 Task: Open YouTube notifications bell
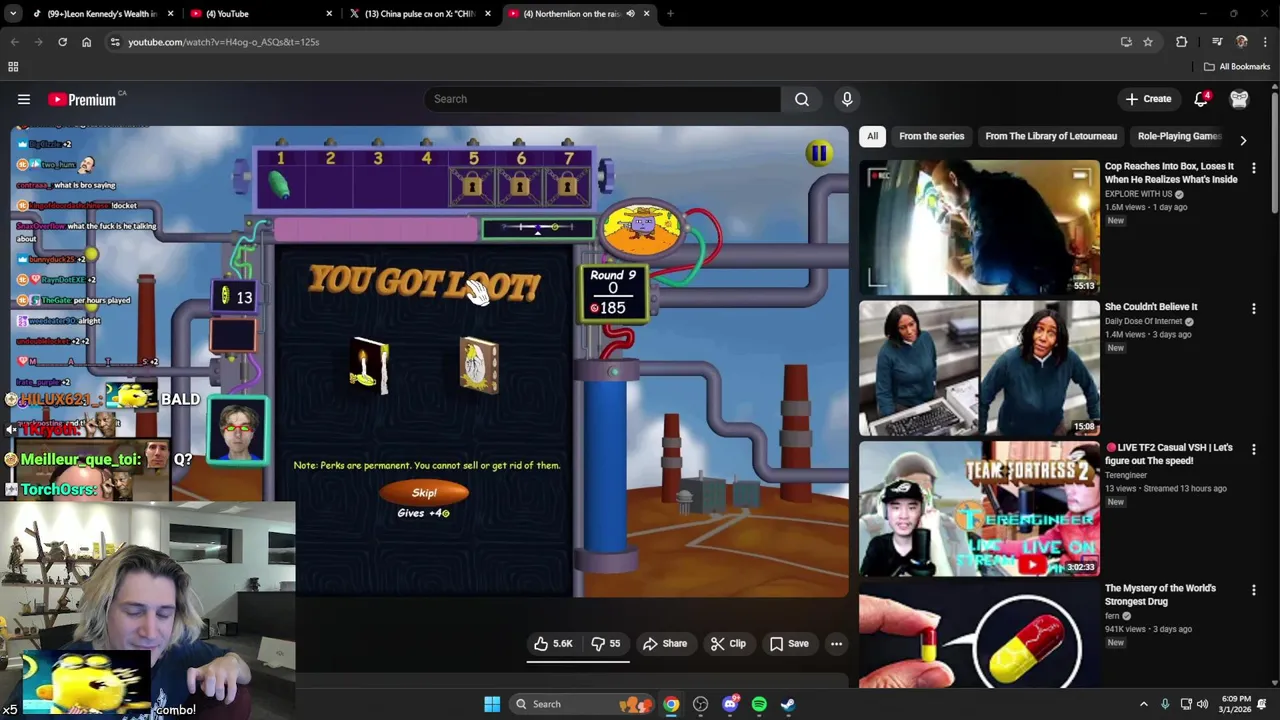(x=1201, y=99)
